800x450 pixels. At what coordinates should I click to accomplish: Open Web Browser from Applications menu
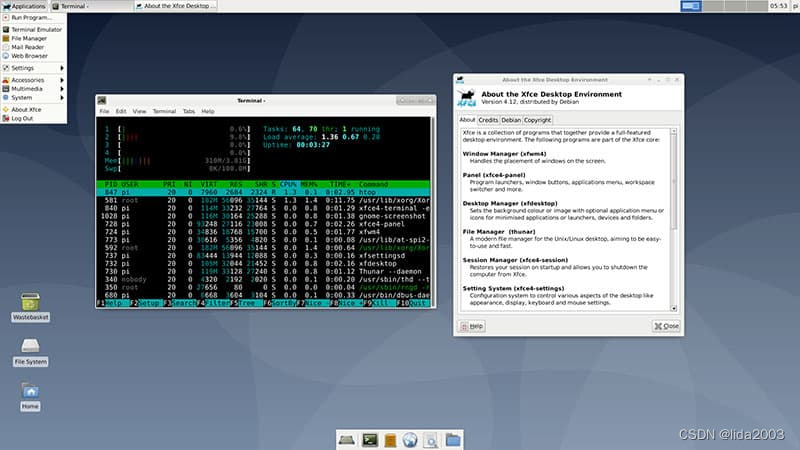pos(33,56)
